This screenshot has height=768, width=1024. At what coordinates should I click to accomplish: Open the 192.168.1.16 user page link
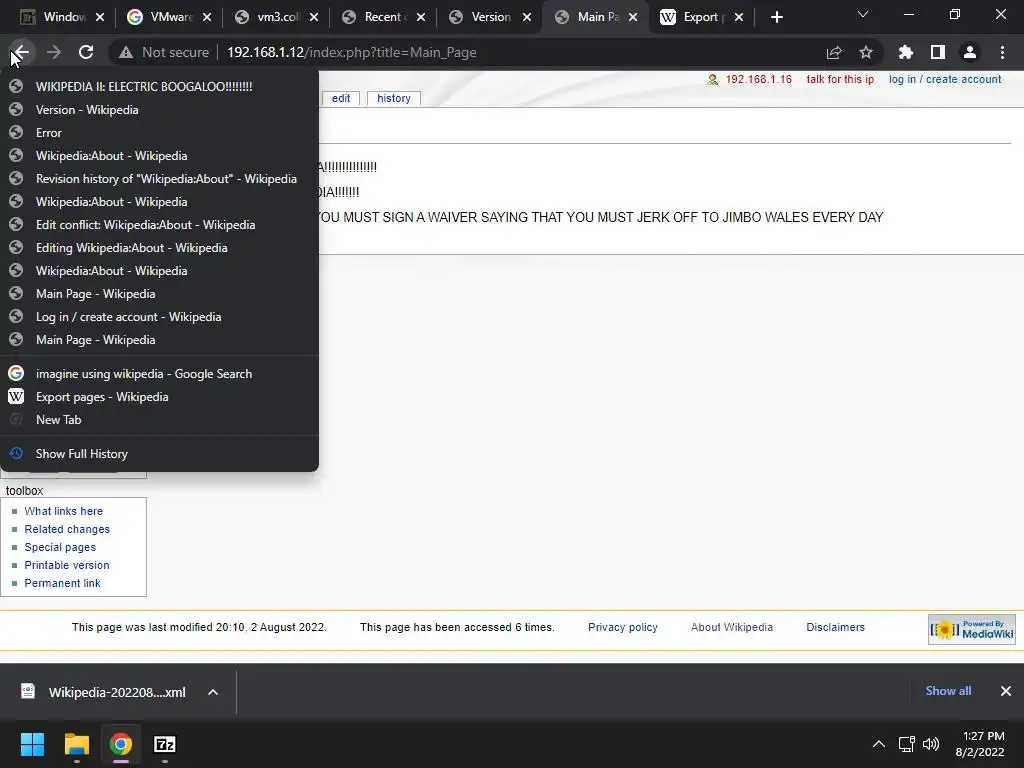[758, 79]
